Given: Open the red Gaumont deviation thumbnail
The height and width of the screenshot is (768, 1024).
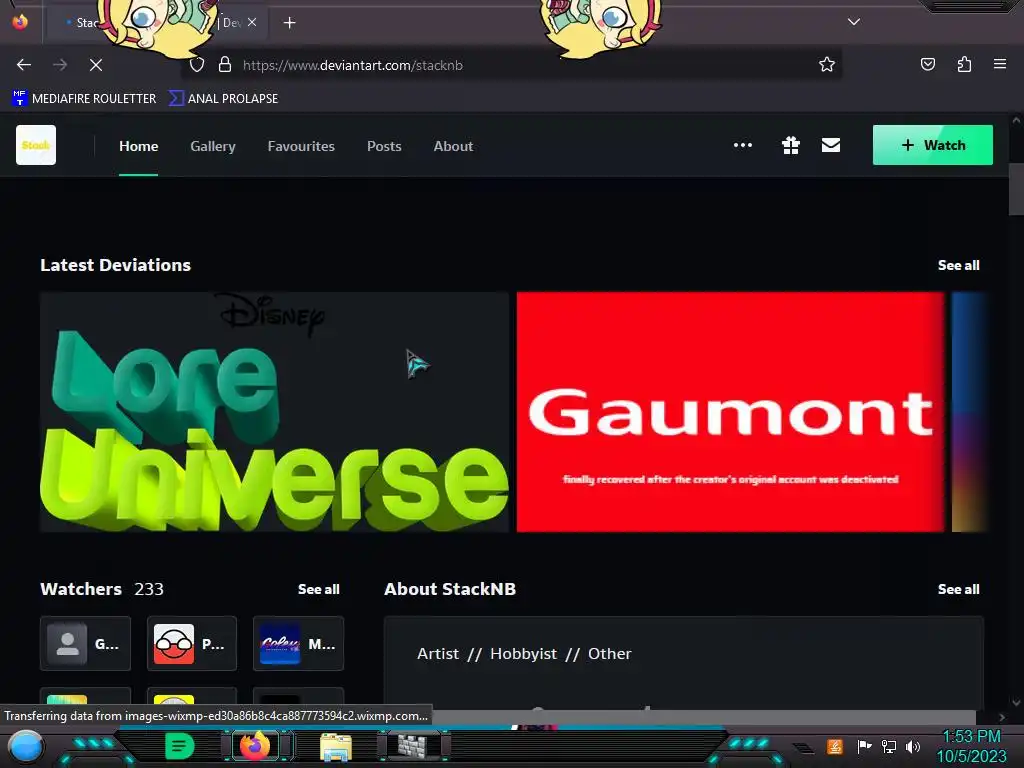Looking at the screenshot, I should pos(730,411).
